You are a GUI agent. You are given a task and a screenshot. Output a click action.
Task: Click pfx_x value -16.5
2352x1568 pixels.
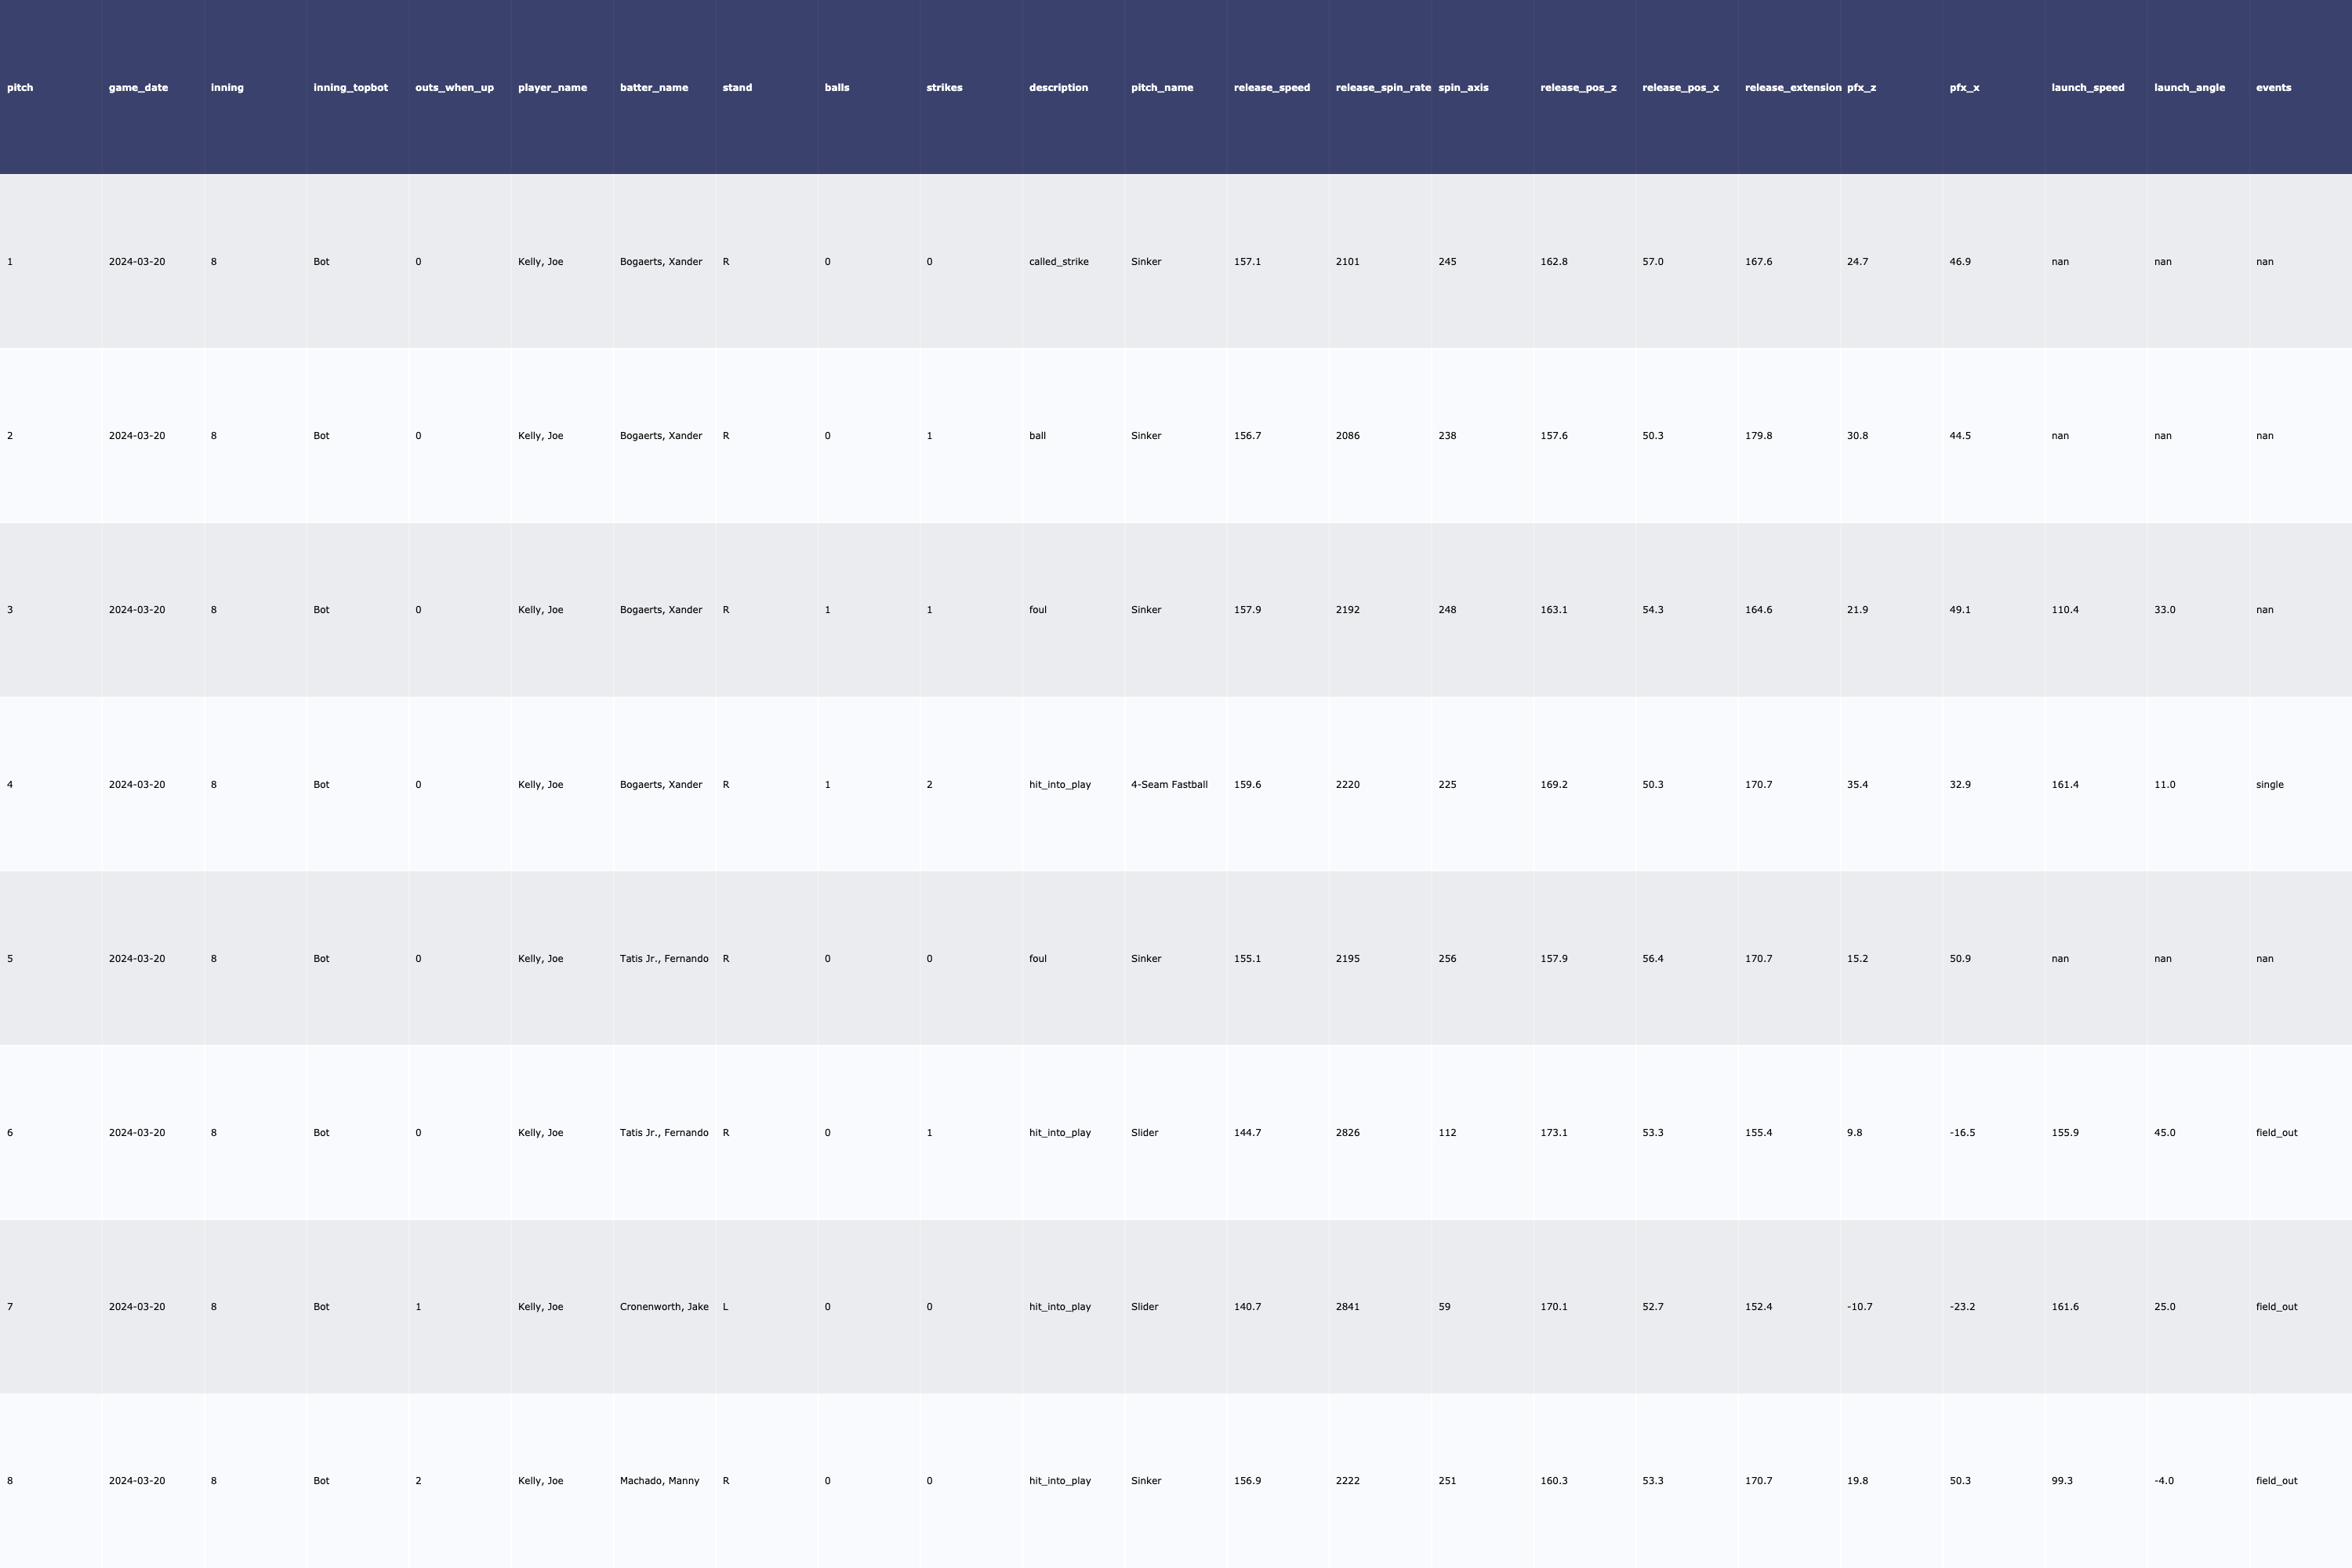1961,1133
